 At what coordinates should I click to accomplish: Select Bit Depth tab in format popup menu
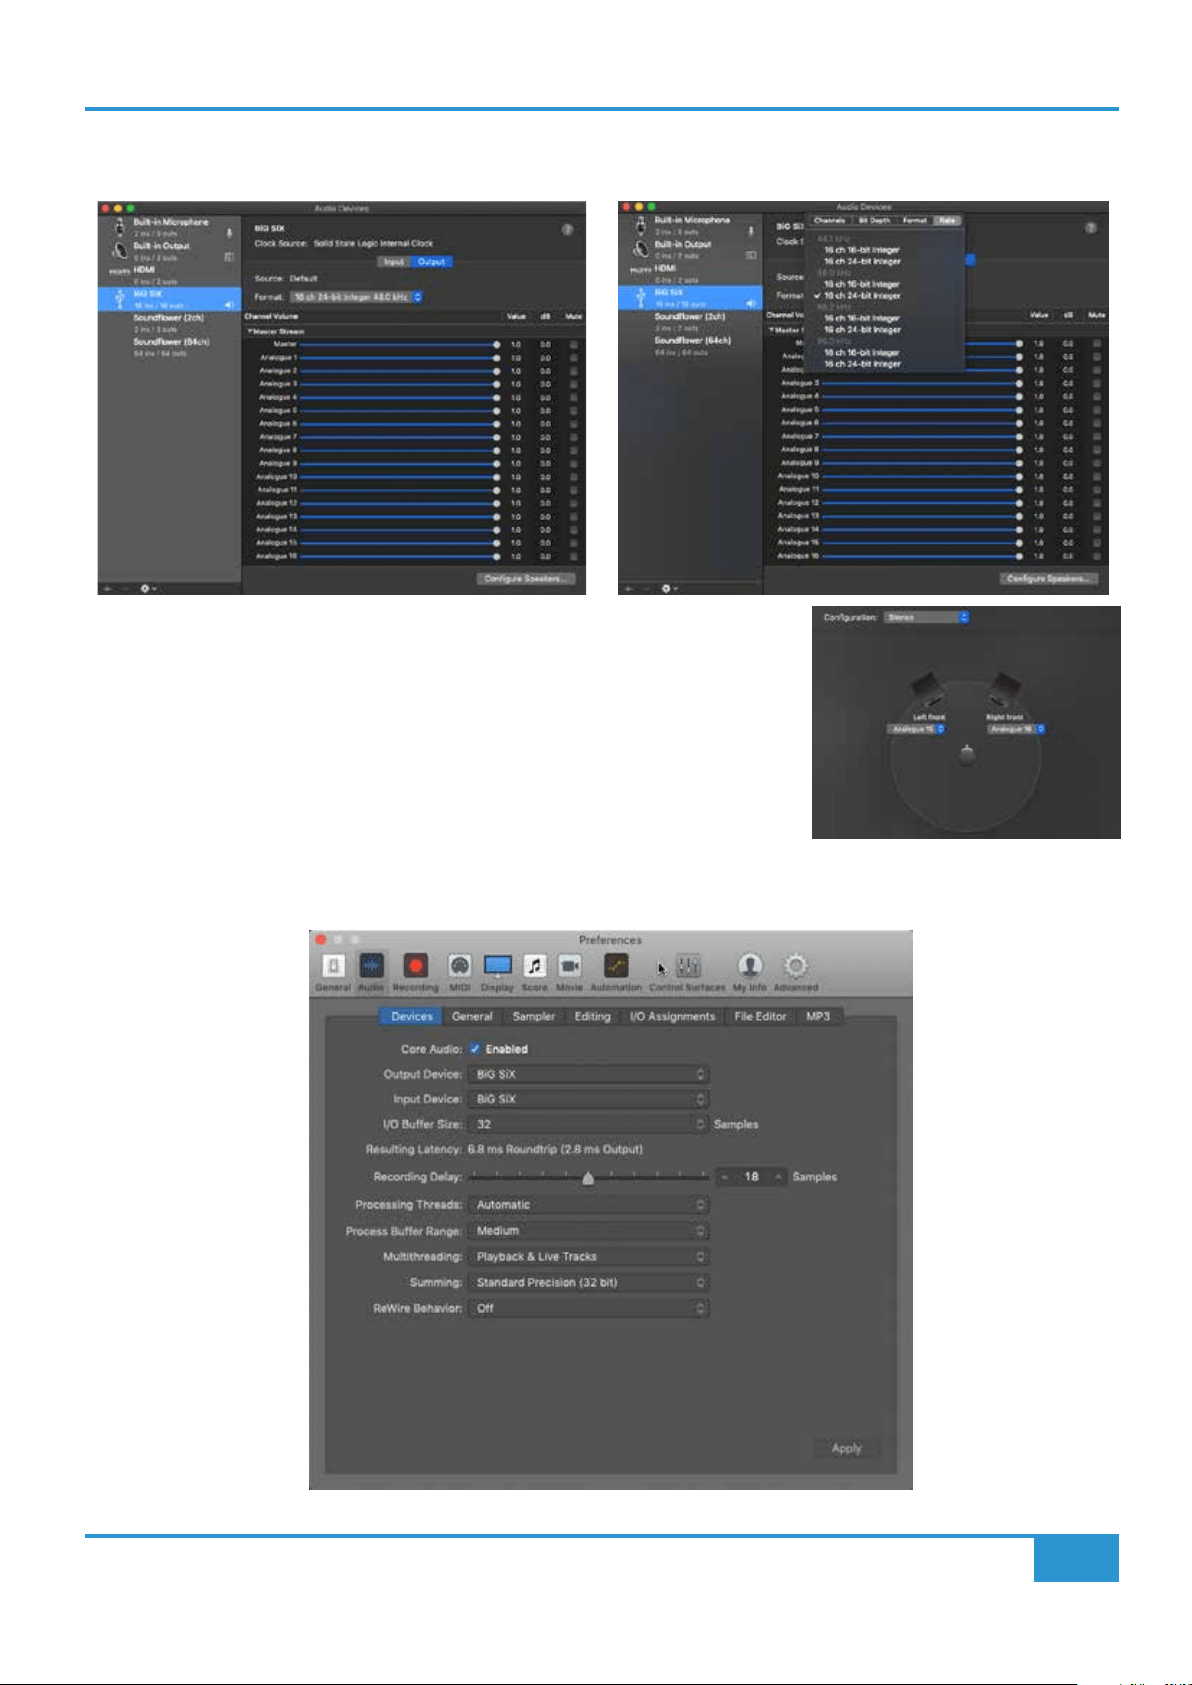click(x=874, y=220)
